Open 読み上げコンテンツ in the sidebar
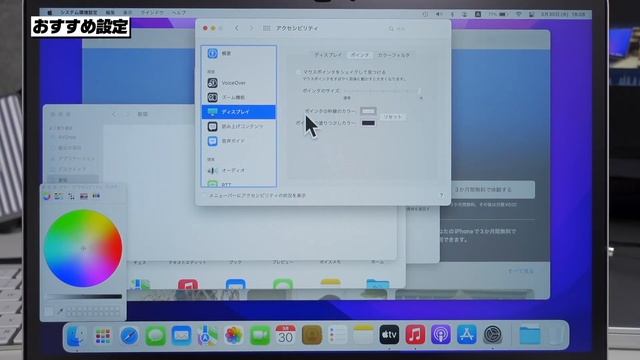This screenshot has height=360, width=640. click(x=239, y=127)
